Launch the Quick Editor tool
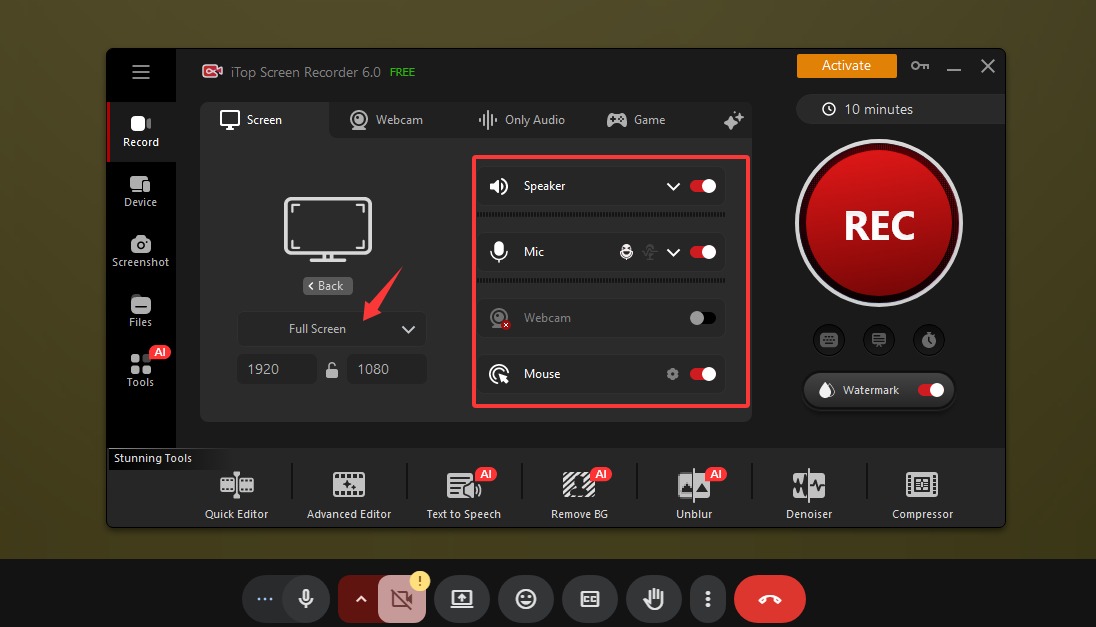1096x627 pixels. pyautogui.click(x=237, y=495)
